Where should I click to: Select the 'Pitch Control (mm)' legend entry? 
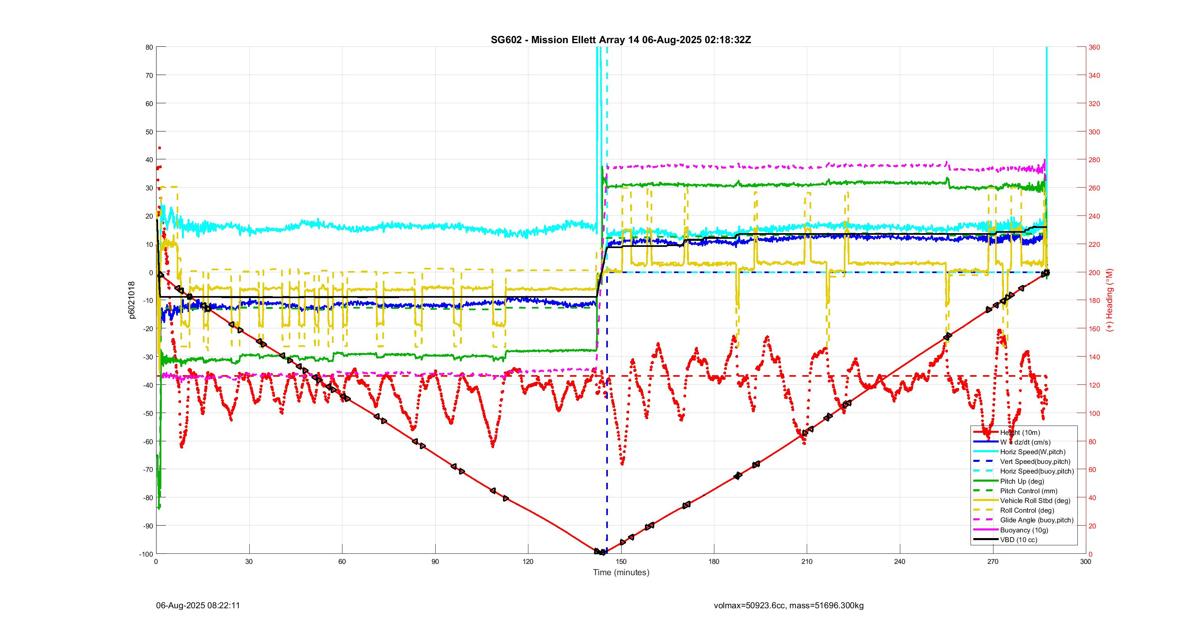pyautogui.click(x=1016, y=491)
